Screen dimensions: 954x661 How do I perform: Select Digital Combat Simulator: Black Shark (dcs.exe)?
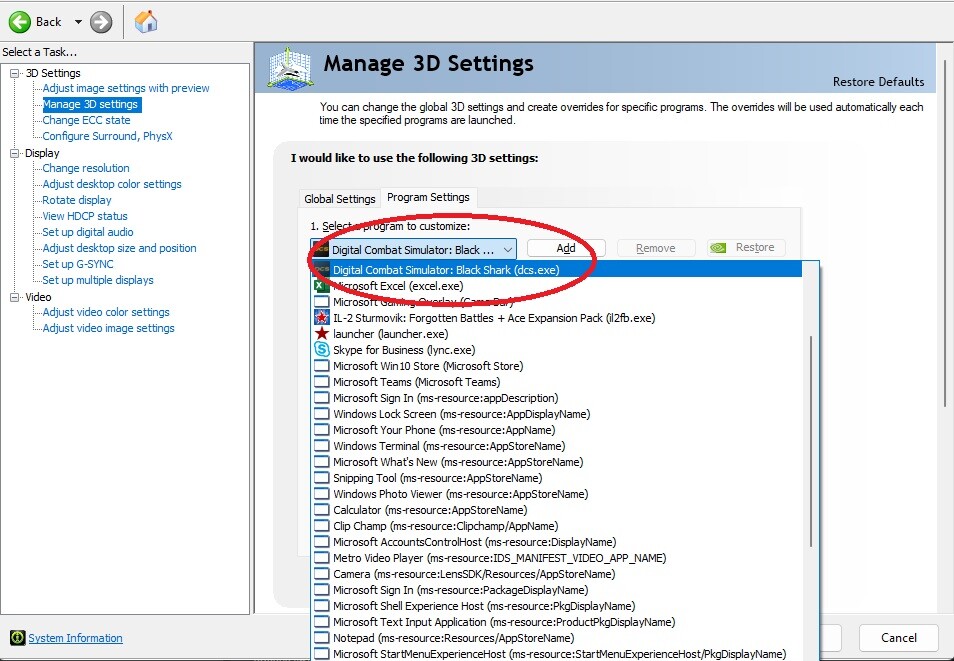click(x=557, y=269)
